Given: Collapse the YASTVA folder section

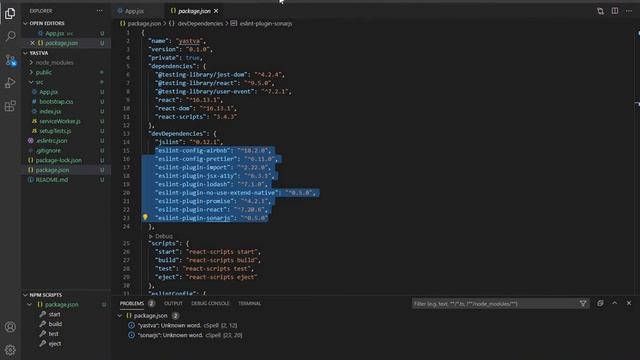Looking at the screenshot, I should (26, 53).
